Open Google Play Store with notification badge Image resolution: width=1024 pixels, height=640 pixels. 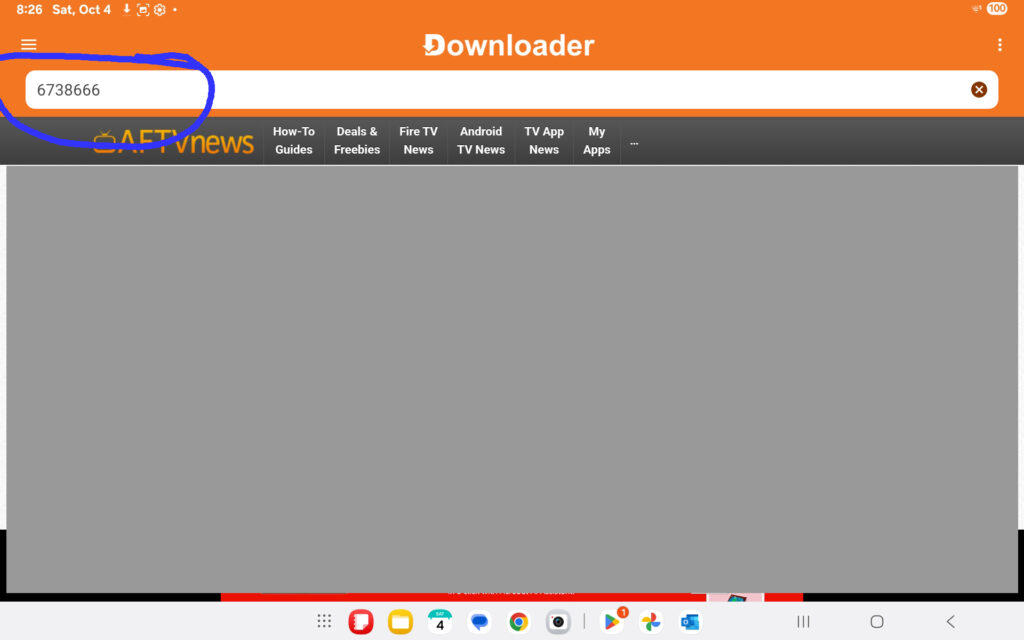click(x=611, y=622)
